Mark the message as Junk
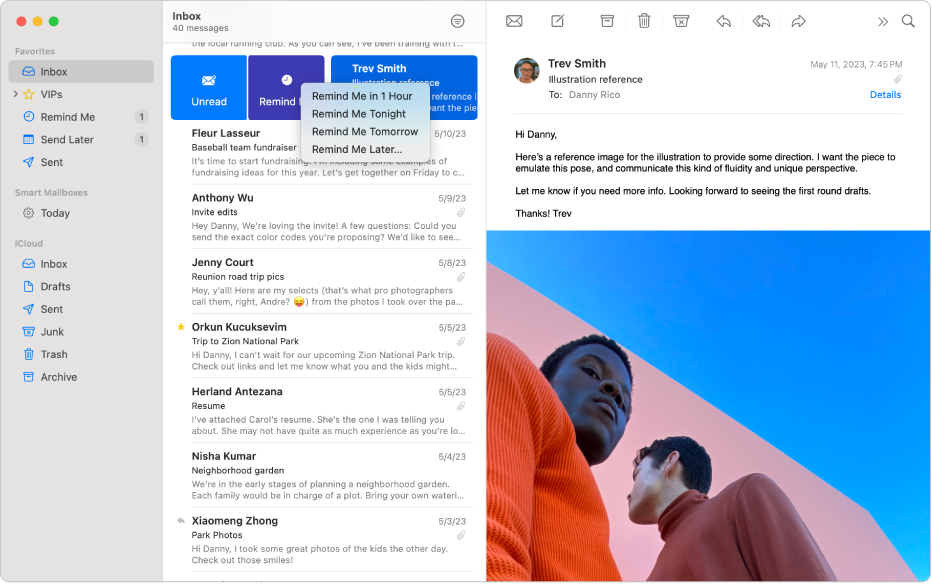 point(681,20)
